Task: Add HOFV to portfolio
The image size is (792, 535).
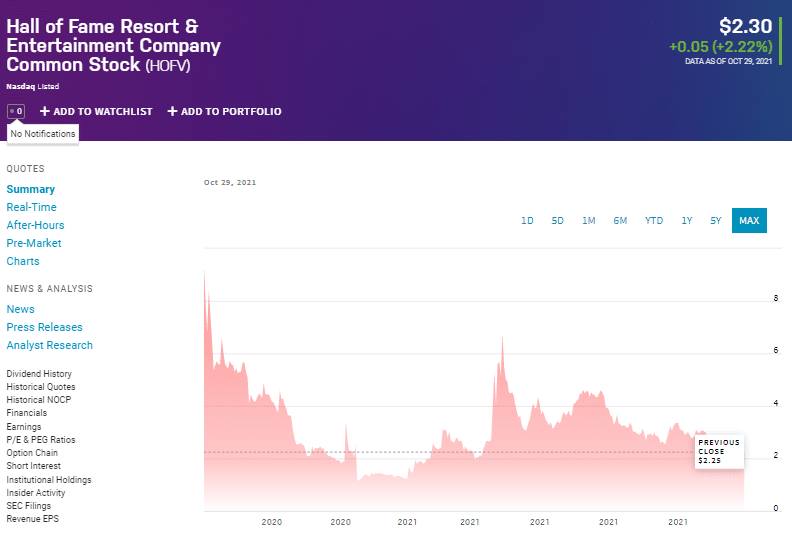Action: [x=224, y=111]
